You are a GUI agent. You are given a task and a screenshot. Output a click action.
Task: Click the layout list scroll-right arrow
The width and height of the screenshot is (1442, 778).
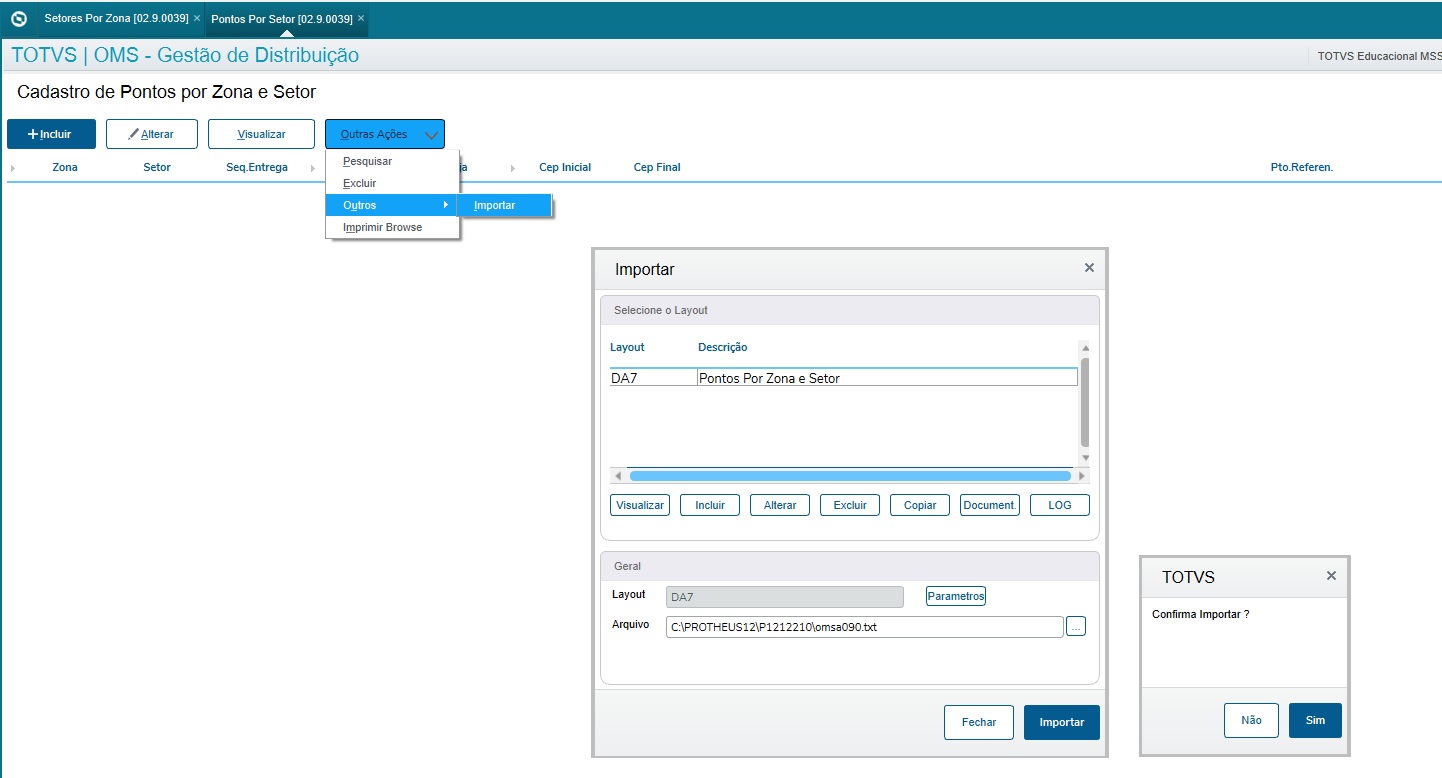(1081, 476)
